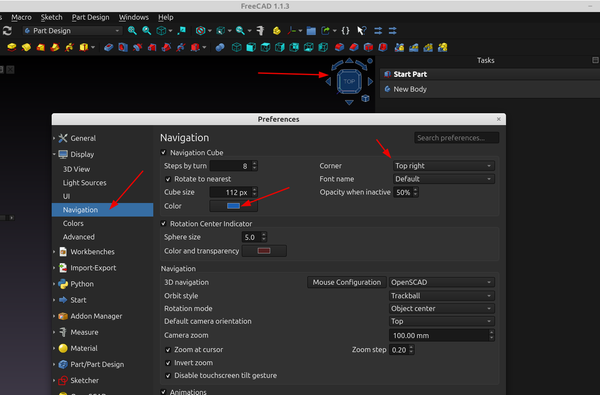The width and height of the screenshot is (600, 395).
Task: Select Sketcher in preferences tree
Action: click(x=85, y=380)
